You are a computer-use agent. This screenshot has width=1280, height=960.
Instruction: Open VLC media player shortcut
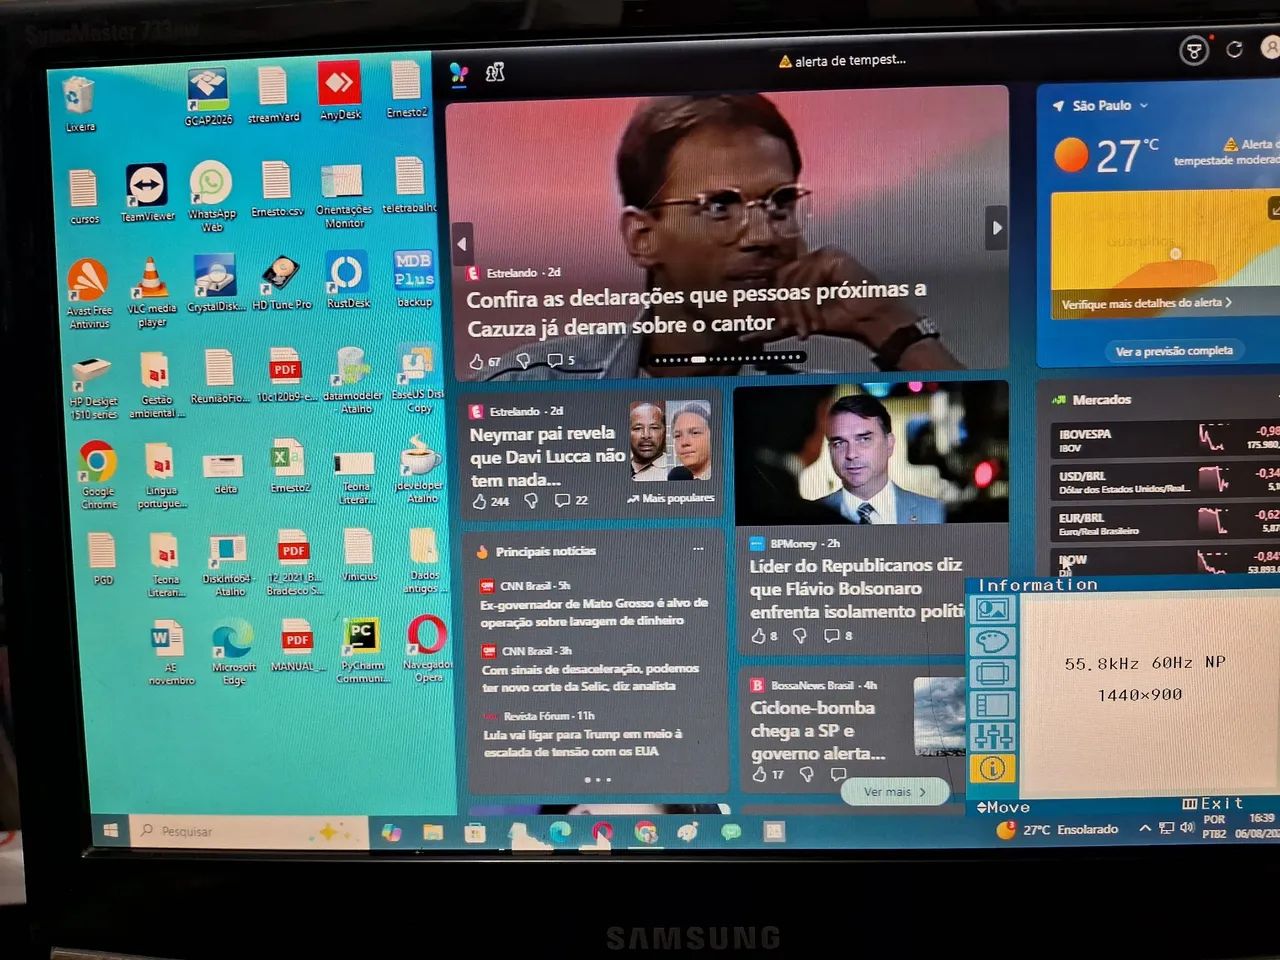click(151, 292)
